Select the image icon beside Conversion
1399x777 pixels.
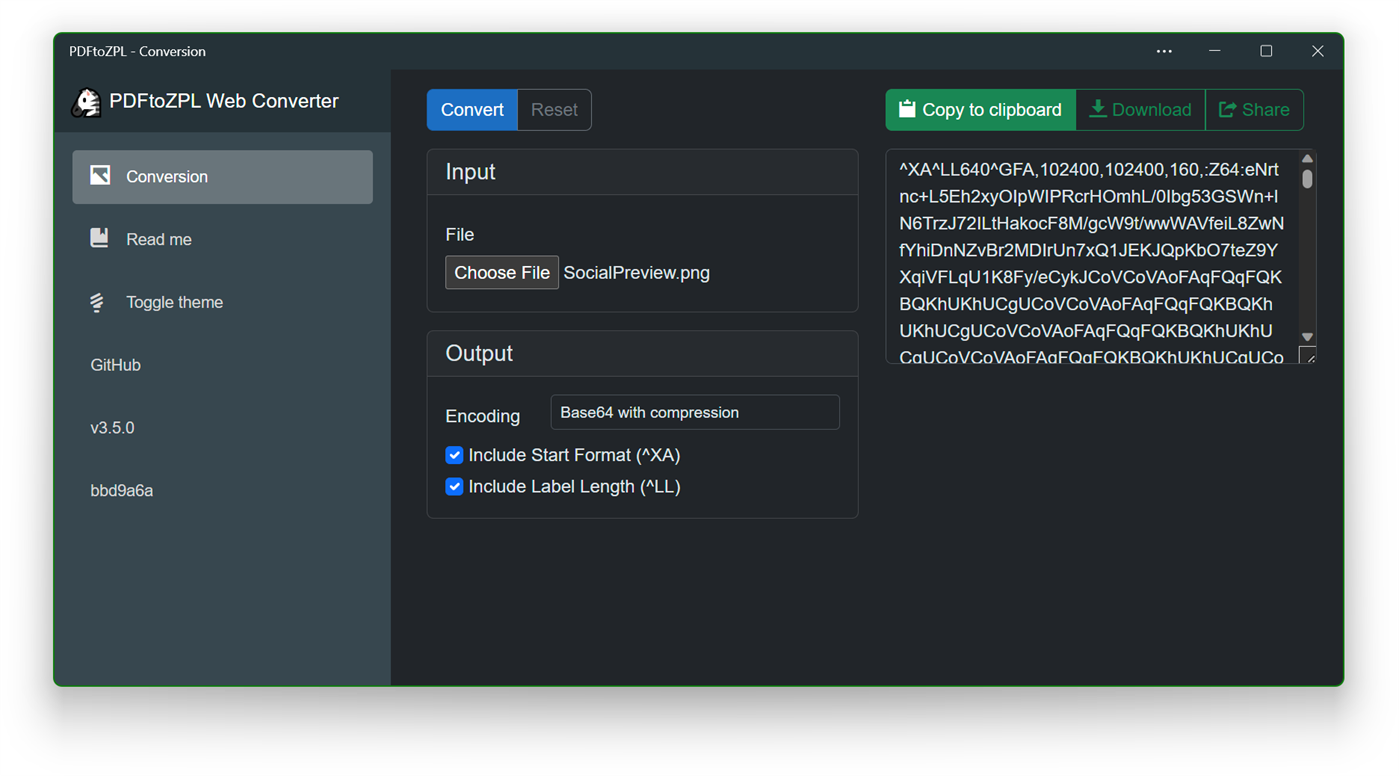[100, 176]
